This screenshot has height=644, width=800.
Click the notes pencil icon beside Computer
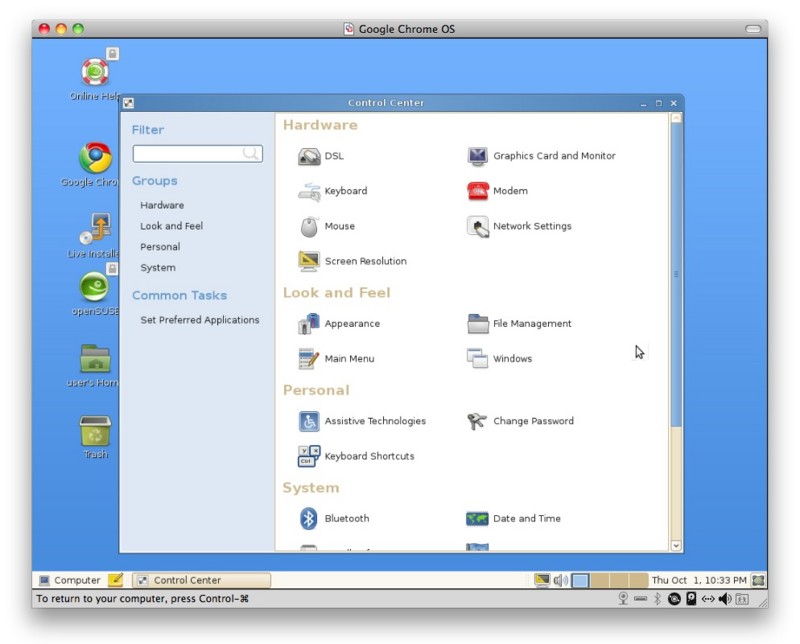pos(115,580)
